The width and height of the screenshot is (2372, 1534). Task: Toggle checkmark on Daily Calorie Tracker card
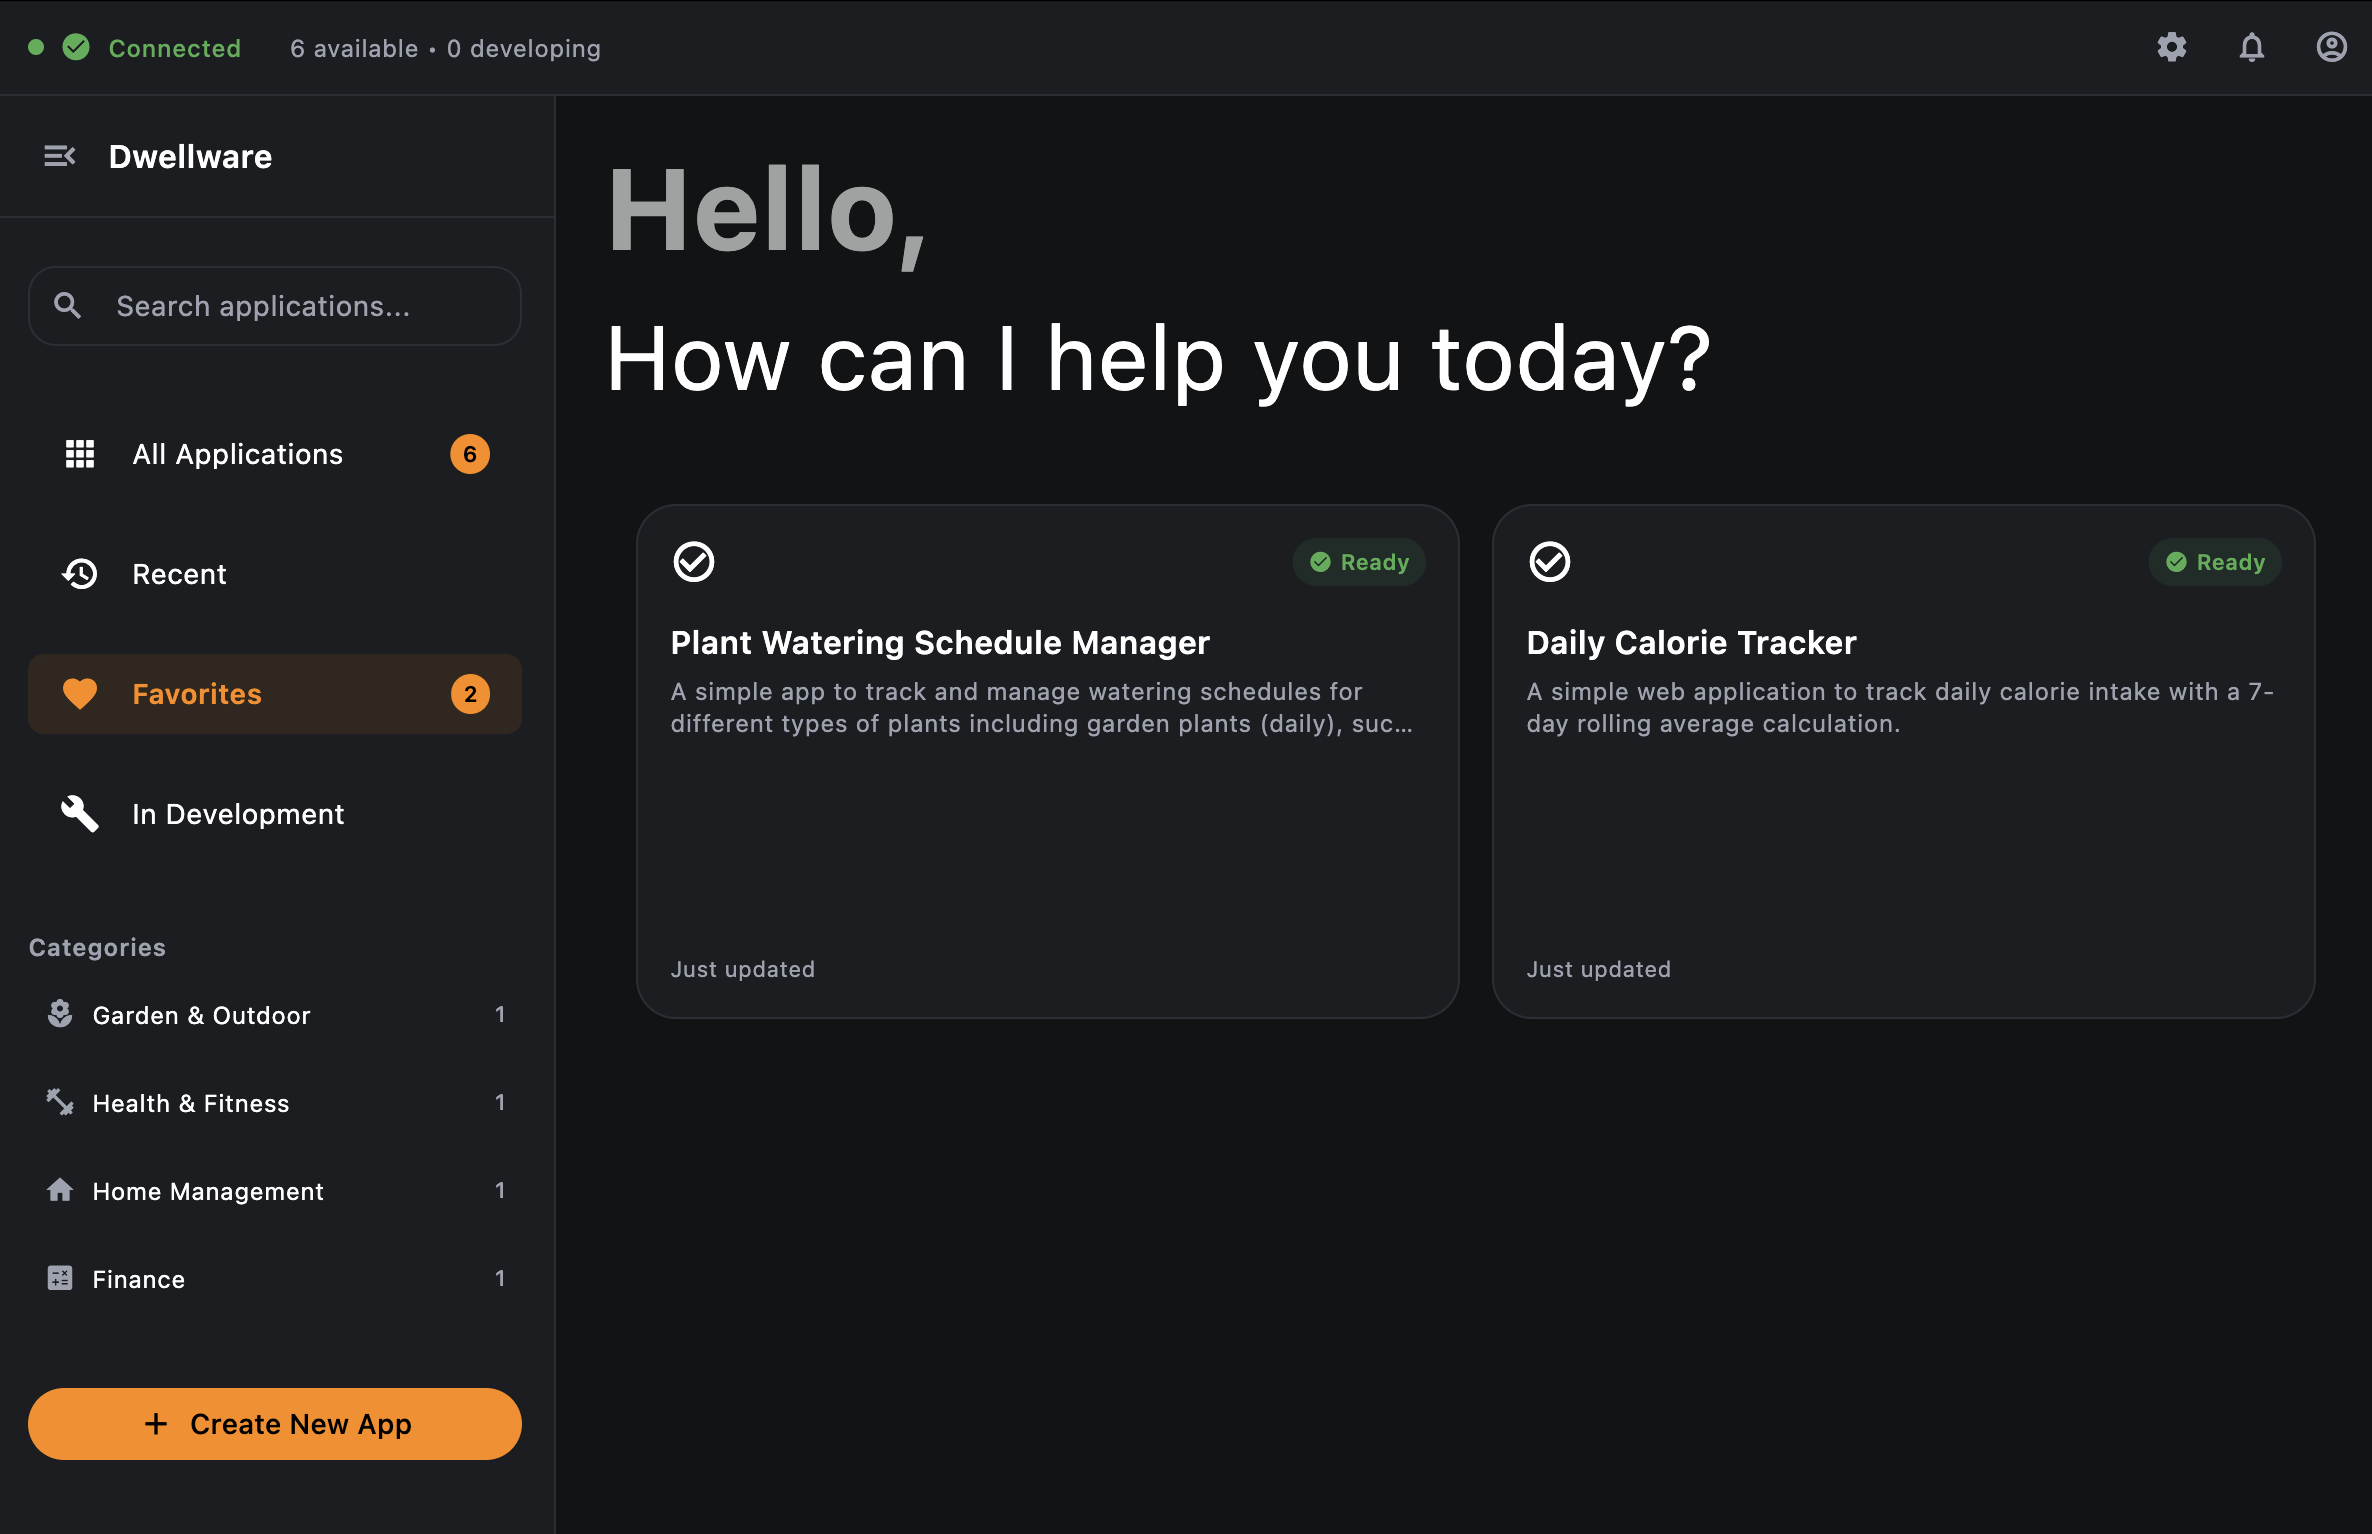[x=1550, y=561]
